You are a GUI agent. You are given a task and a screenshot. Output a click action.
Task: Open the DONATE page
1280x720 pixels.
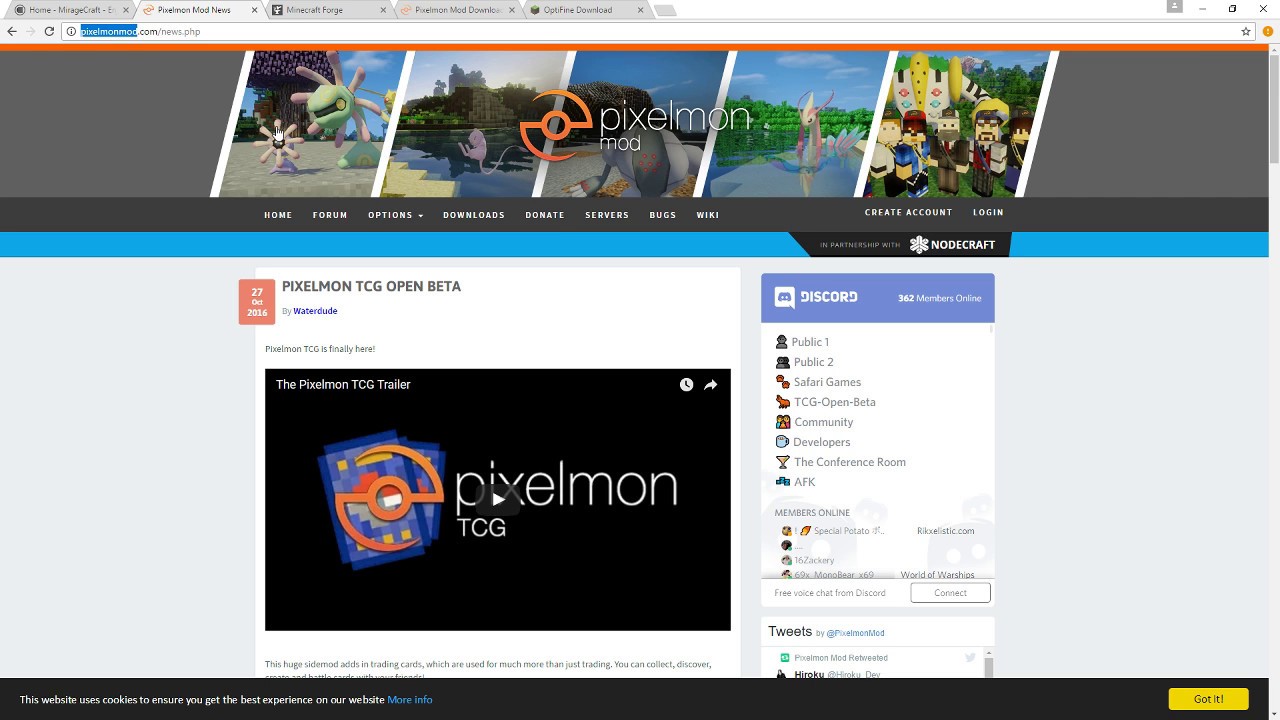[x=545, y=215]
